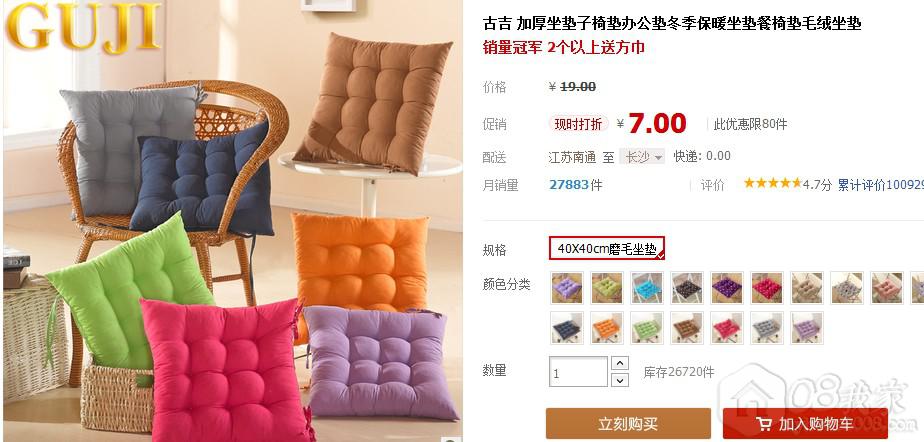924x442 pixels.
Task: Decrease quantity with the down arrow stepper
Action: coord(619,380)
